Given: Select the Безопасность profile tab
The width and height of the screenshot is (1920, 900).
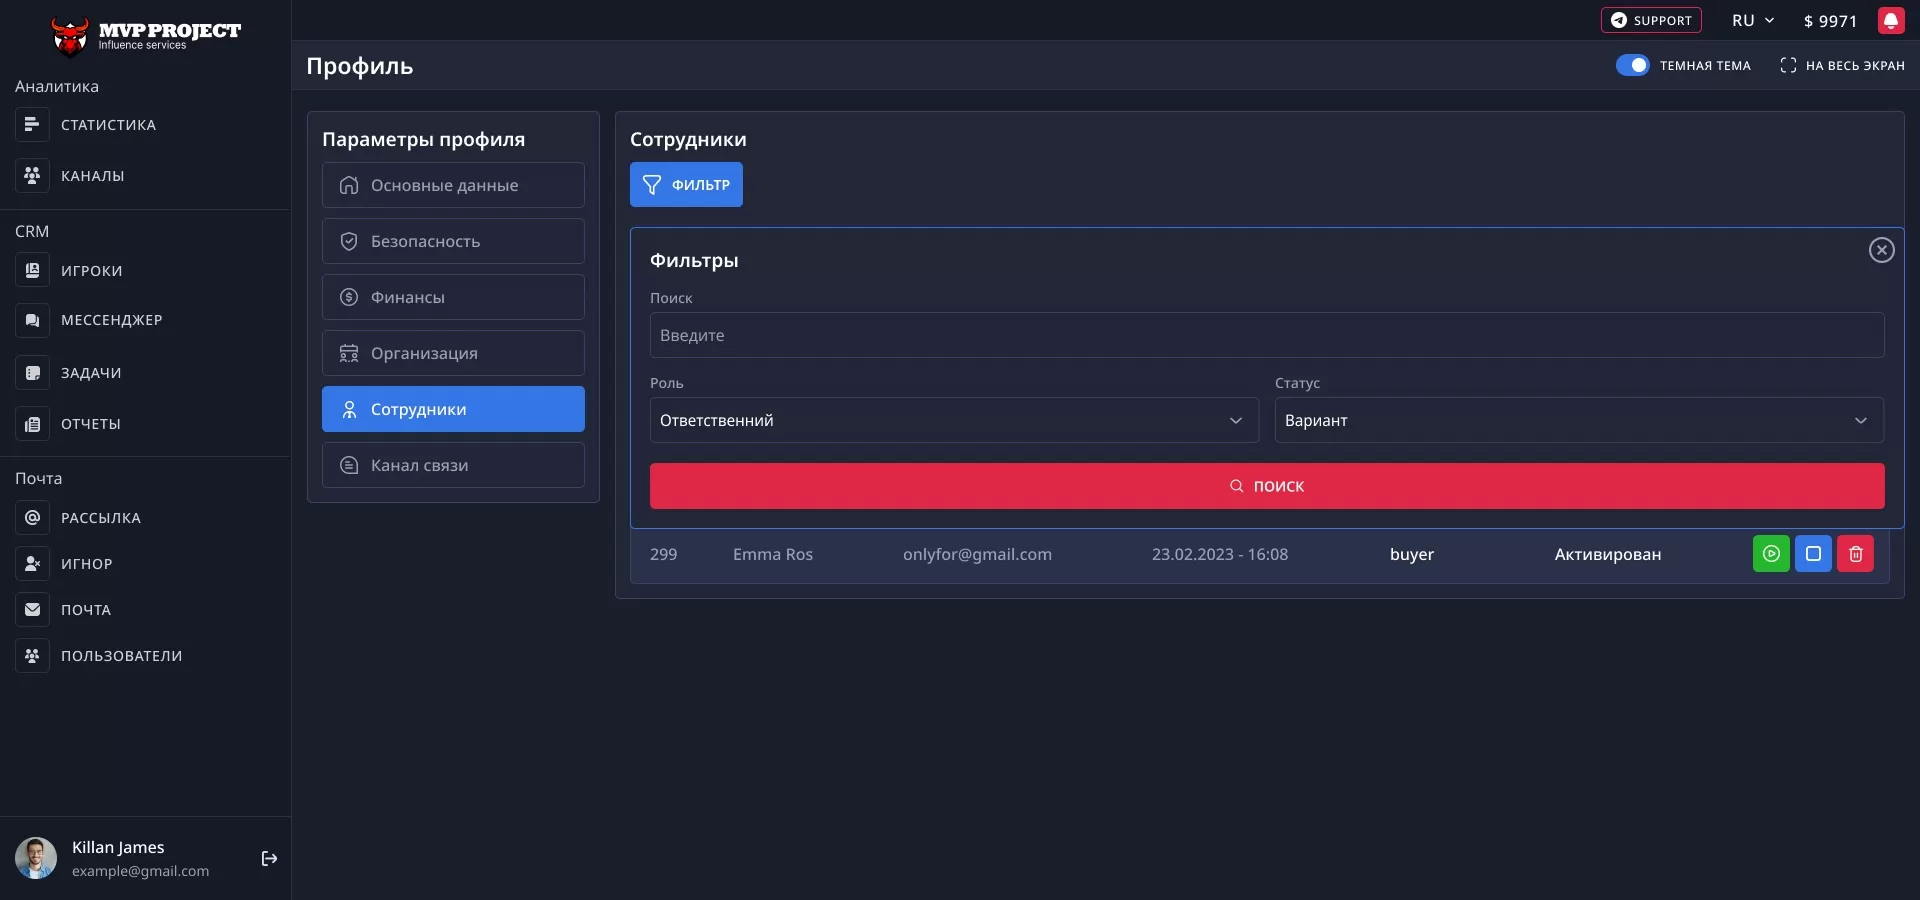Looking at the screenshot, I should [453, 241].
